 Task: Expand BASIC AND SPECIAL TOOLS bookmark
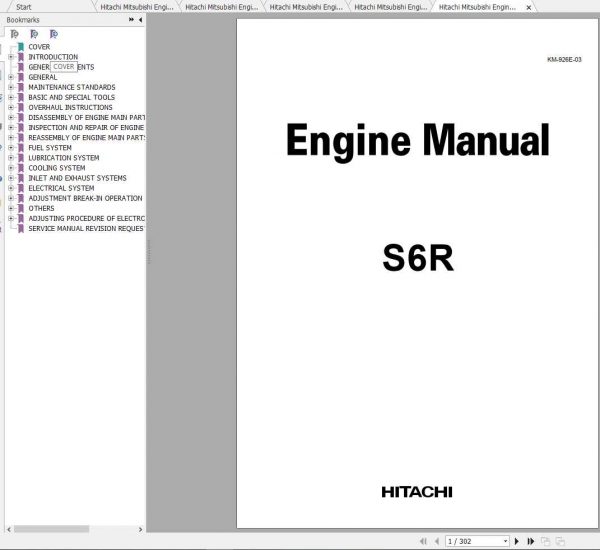(11, 97)
